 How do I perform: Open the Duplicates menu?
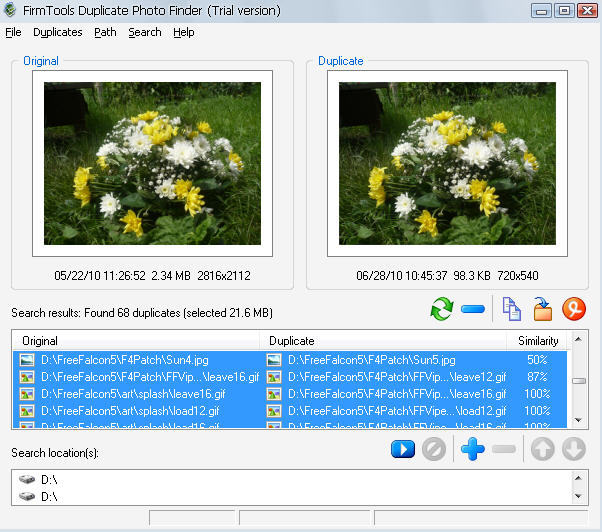point(58,32)
